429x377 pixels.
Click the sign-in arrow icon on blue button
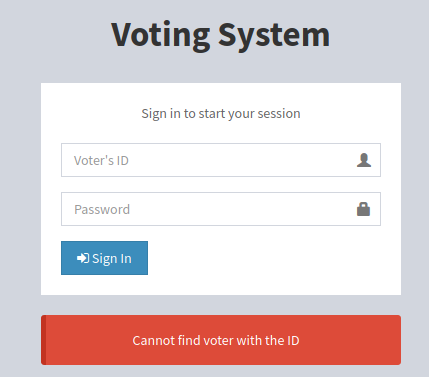click(83, 258)
